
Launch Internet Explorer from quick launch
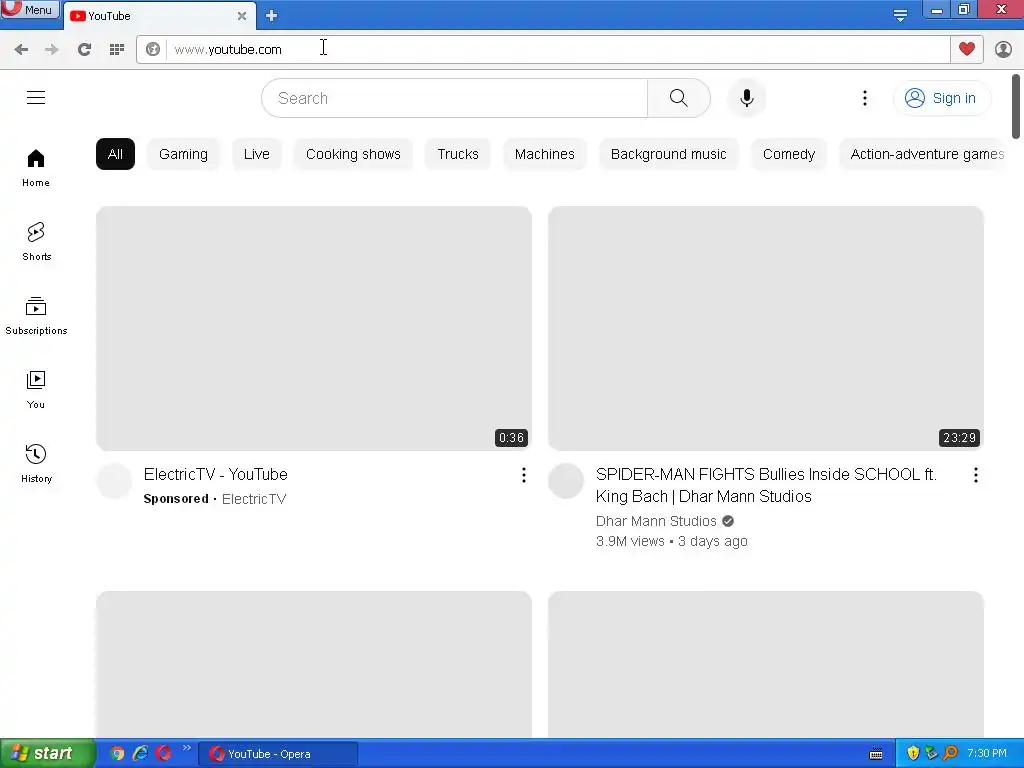point(140,754)
